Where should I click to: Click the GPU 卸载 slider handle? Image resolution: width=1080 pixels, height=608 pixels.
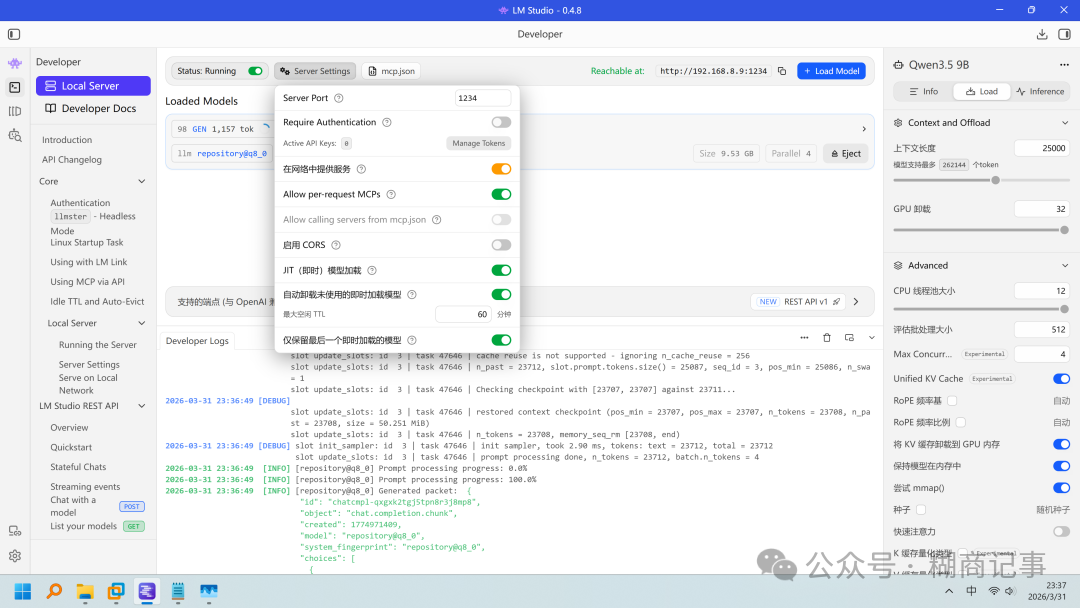1064,229
